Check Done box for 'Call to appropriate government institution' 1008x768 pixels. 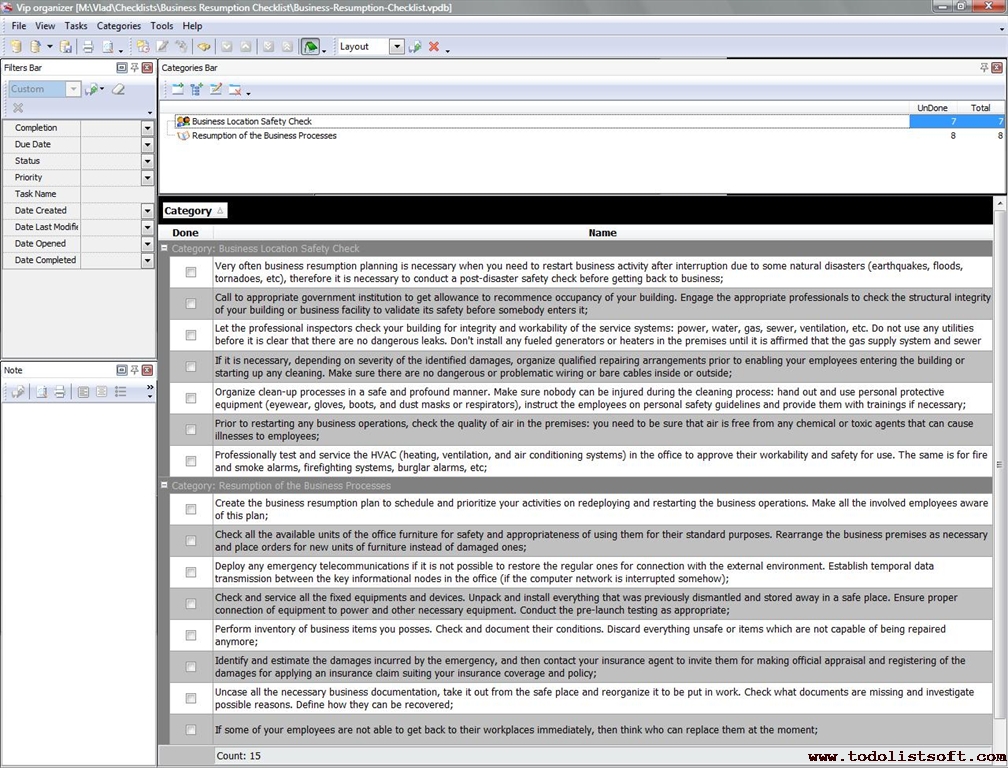click(x=191, y=303)
